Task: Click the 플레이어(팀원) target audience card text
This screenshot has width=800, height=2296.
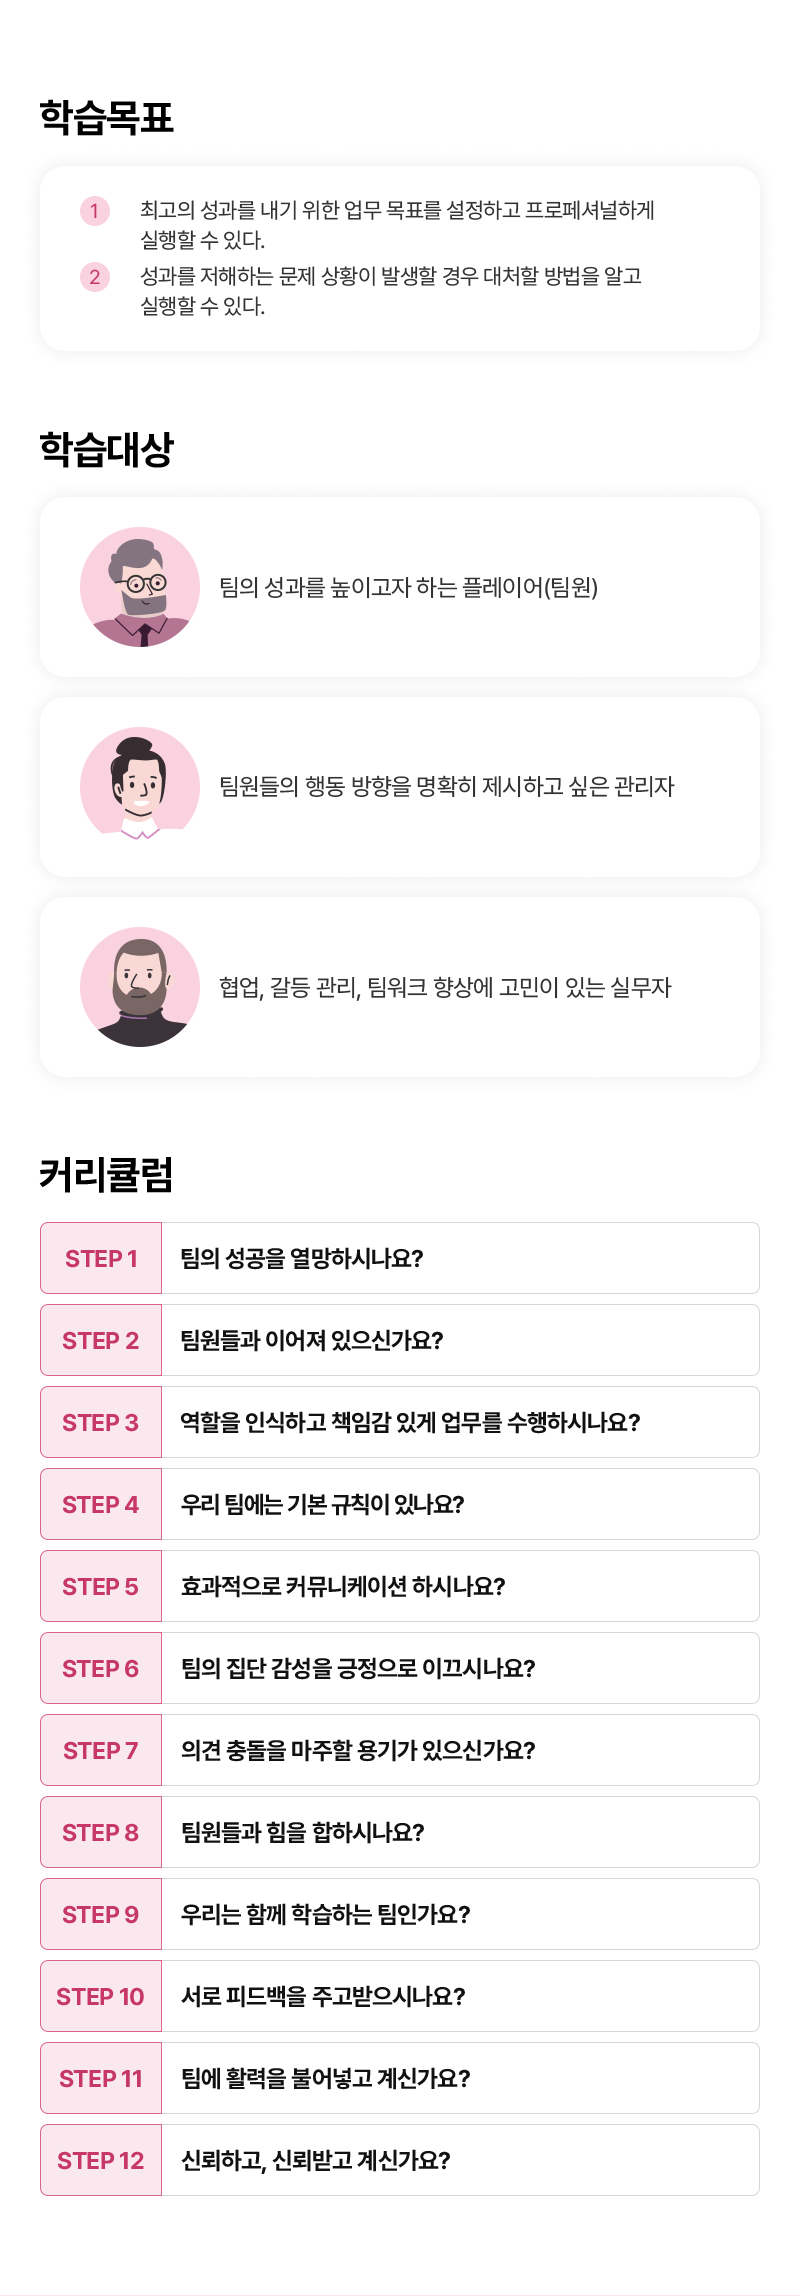Action: point(408,587)
